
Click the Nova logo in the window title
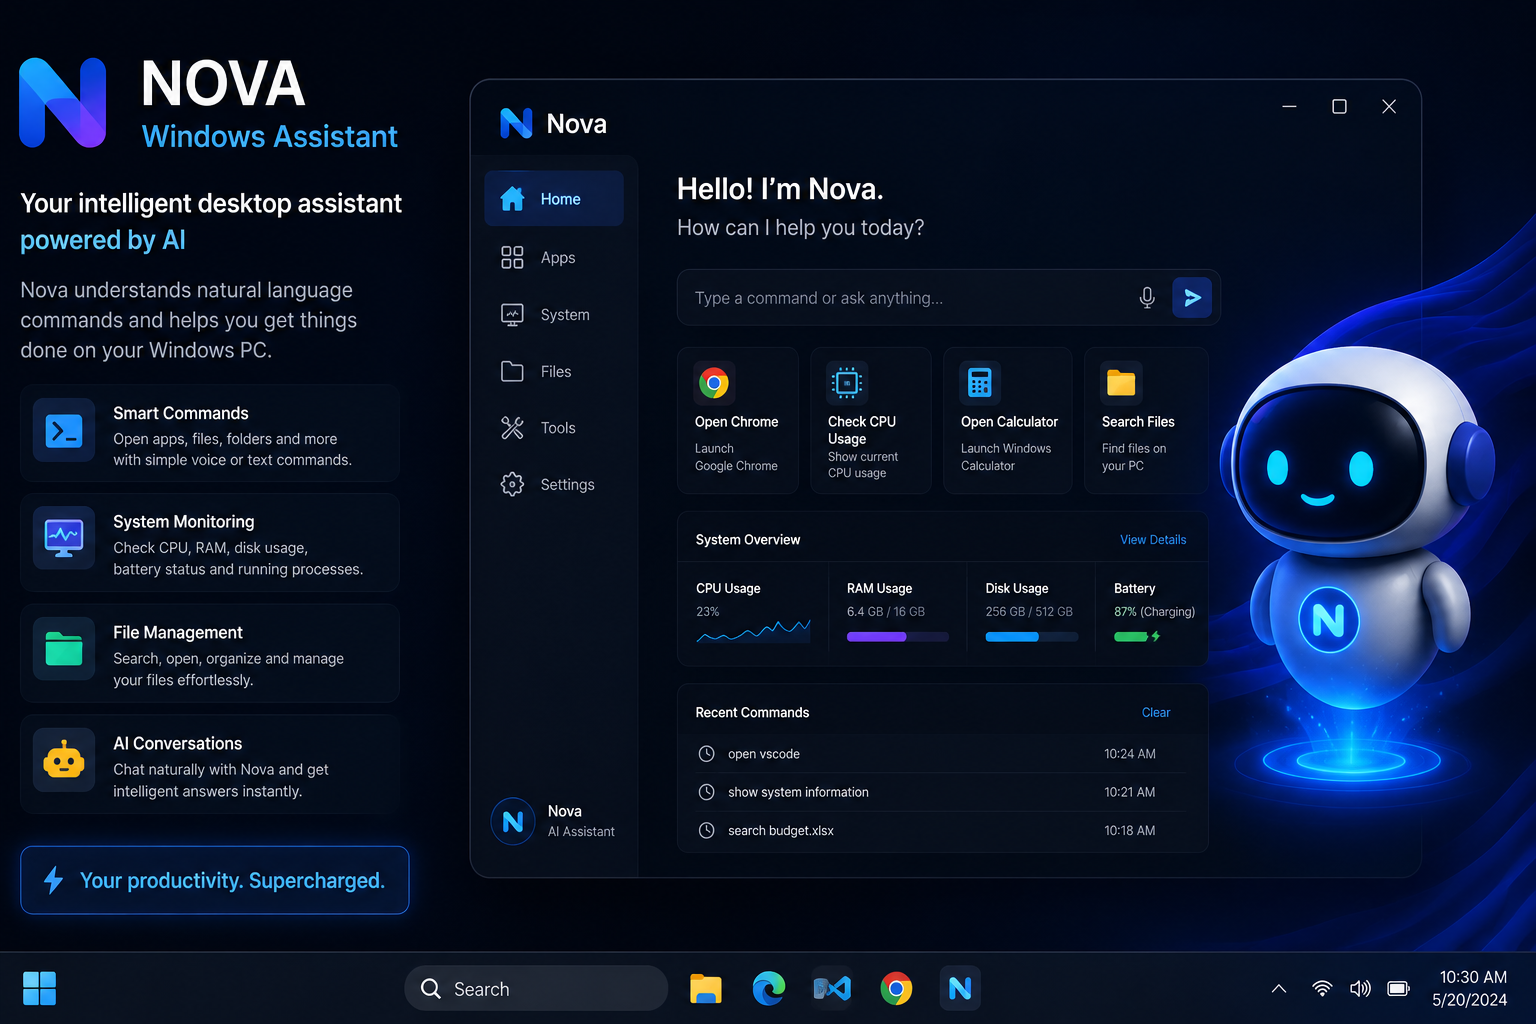pos(516,123)
